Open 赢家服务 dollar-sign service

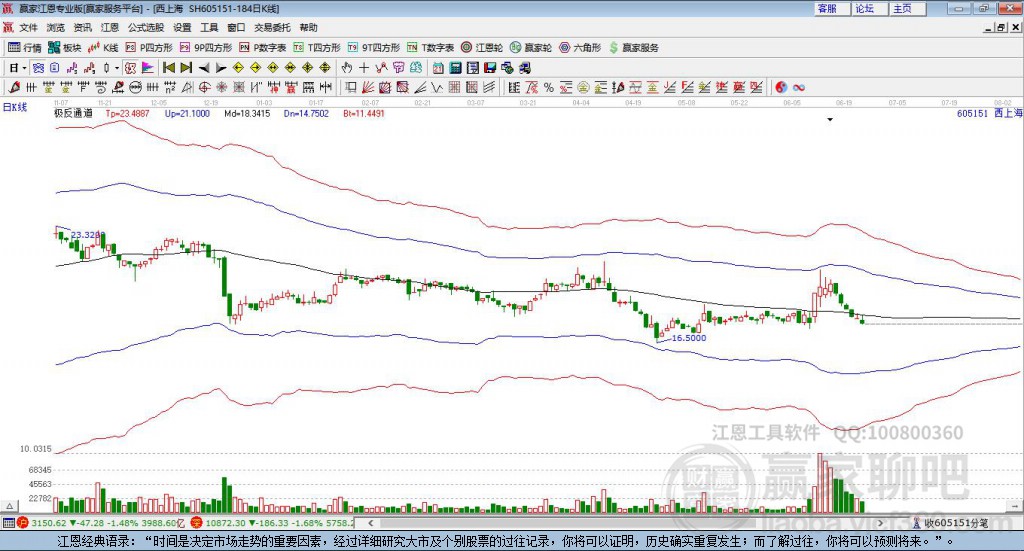[x=633, y=48]
